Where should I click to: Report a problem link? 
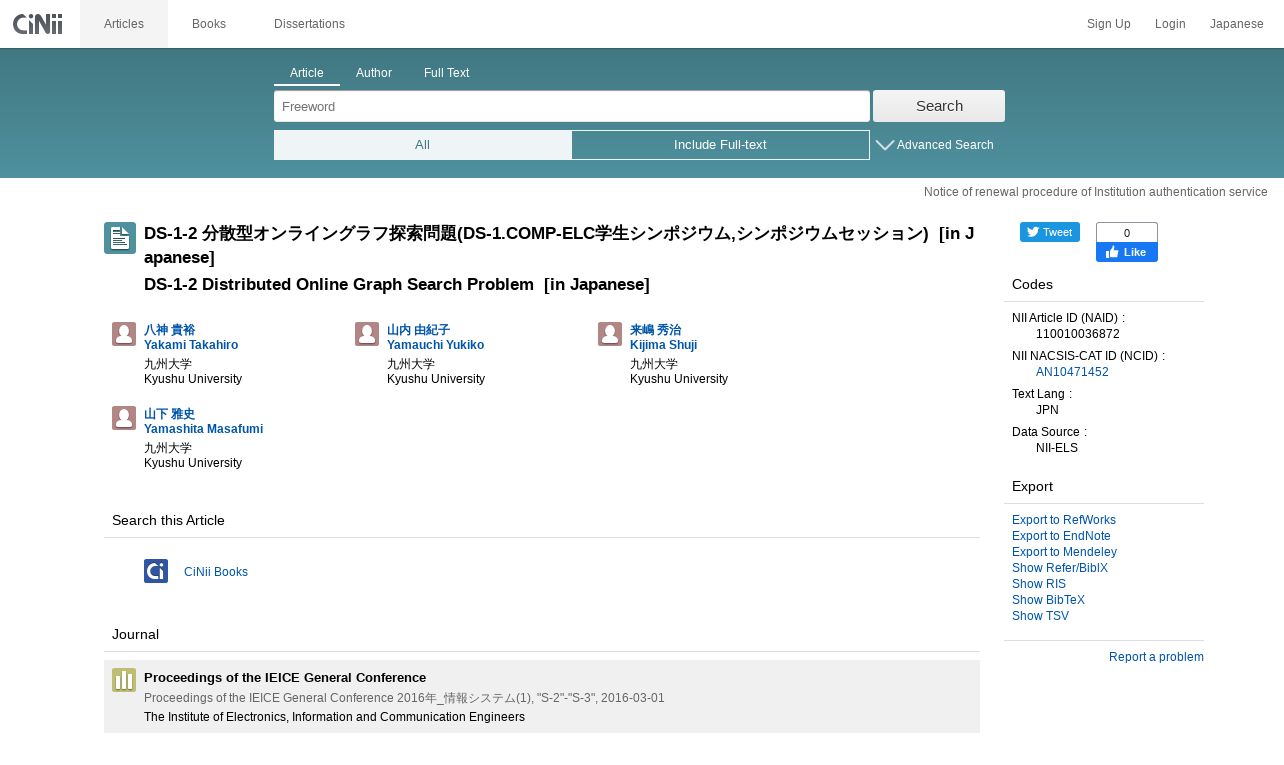coord(1156,657)
